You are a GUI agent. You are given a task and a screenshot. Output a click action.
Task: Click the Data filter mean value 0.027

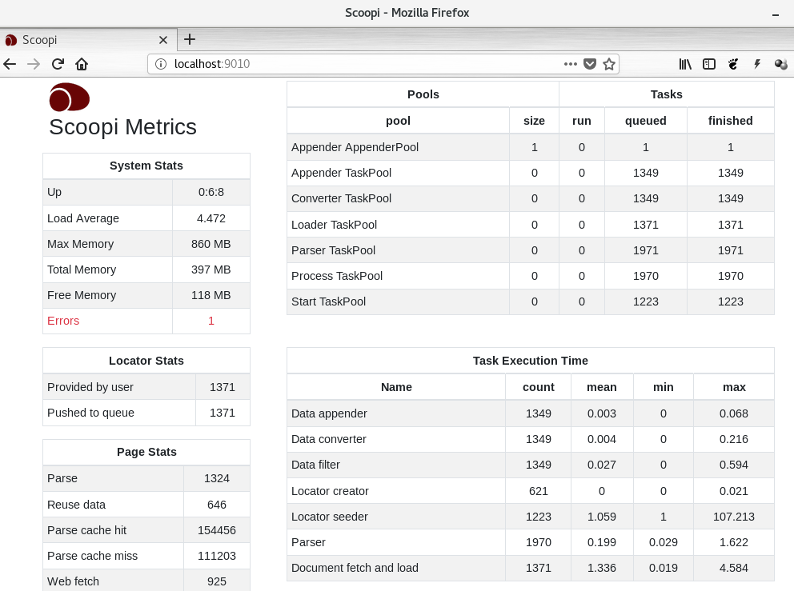pos(602,465)
